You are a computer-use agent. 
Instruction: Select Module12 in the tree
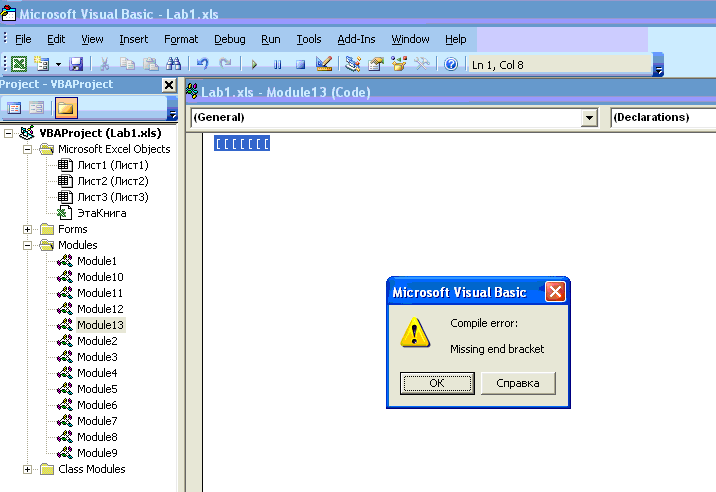tap(100, 309)
